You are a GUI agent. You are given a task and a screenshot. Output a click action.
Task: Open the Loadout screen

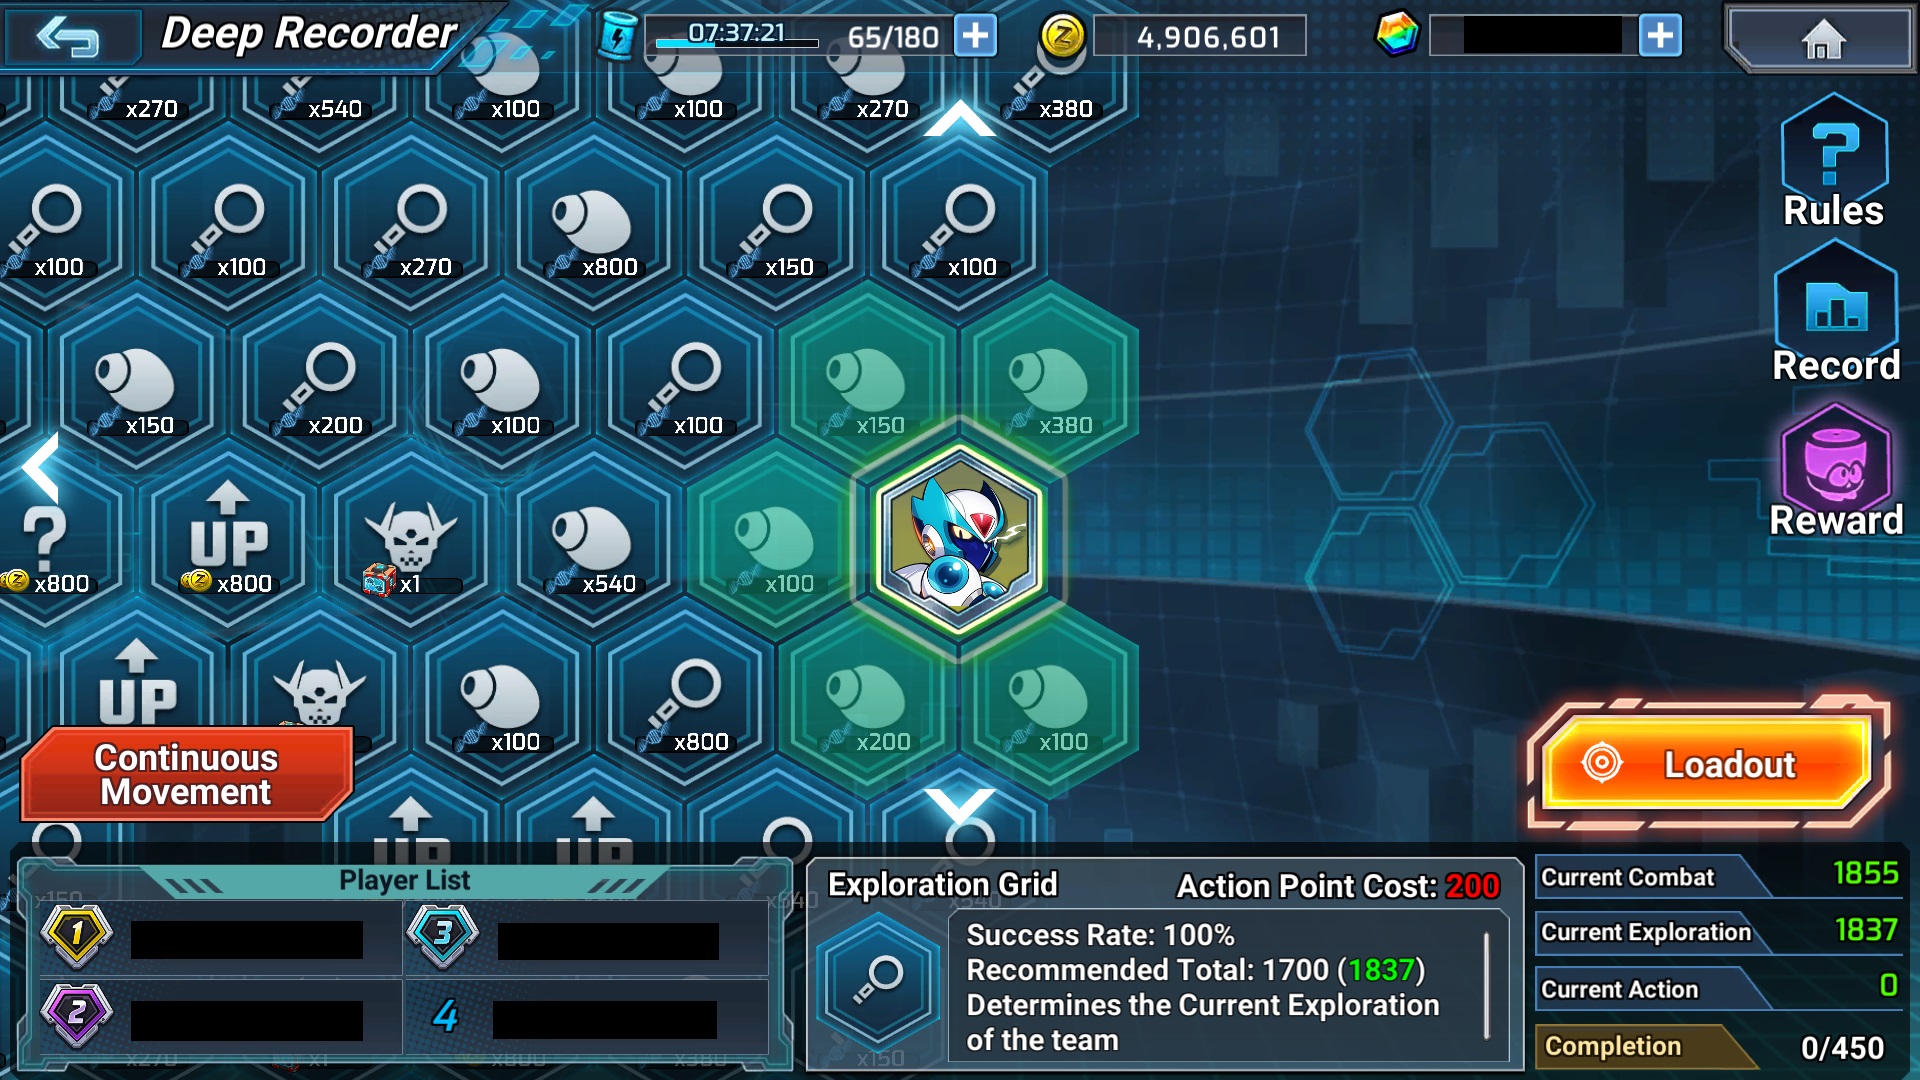1708,764
